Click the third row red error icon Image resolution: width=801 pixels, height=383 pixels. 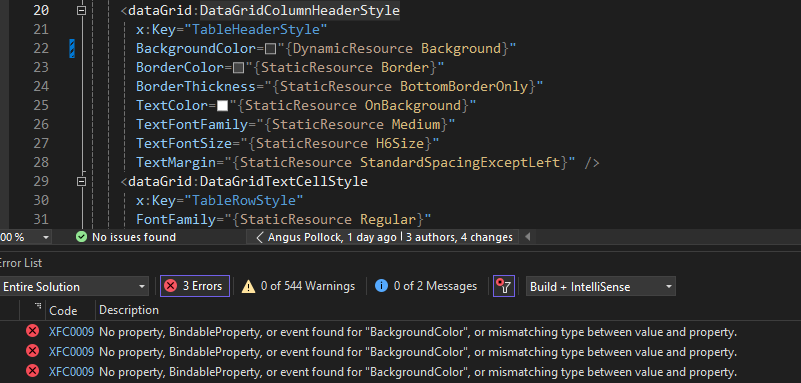pos(32,371)
